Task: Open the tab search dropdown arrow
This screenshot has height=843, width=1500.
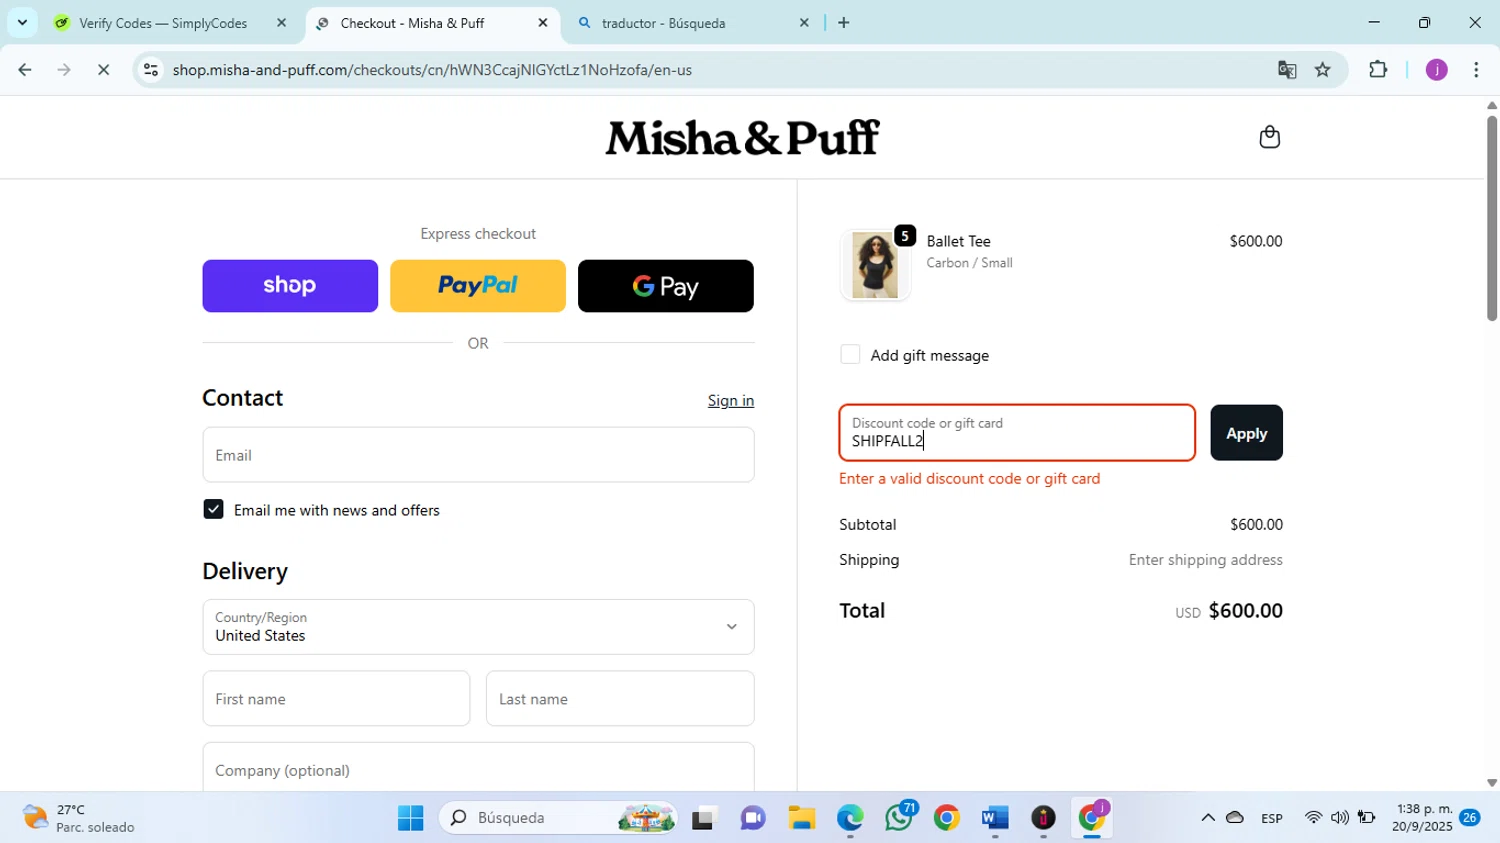Action: [x=22, y=22]
